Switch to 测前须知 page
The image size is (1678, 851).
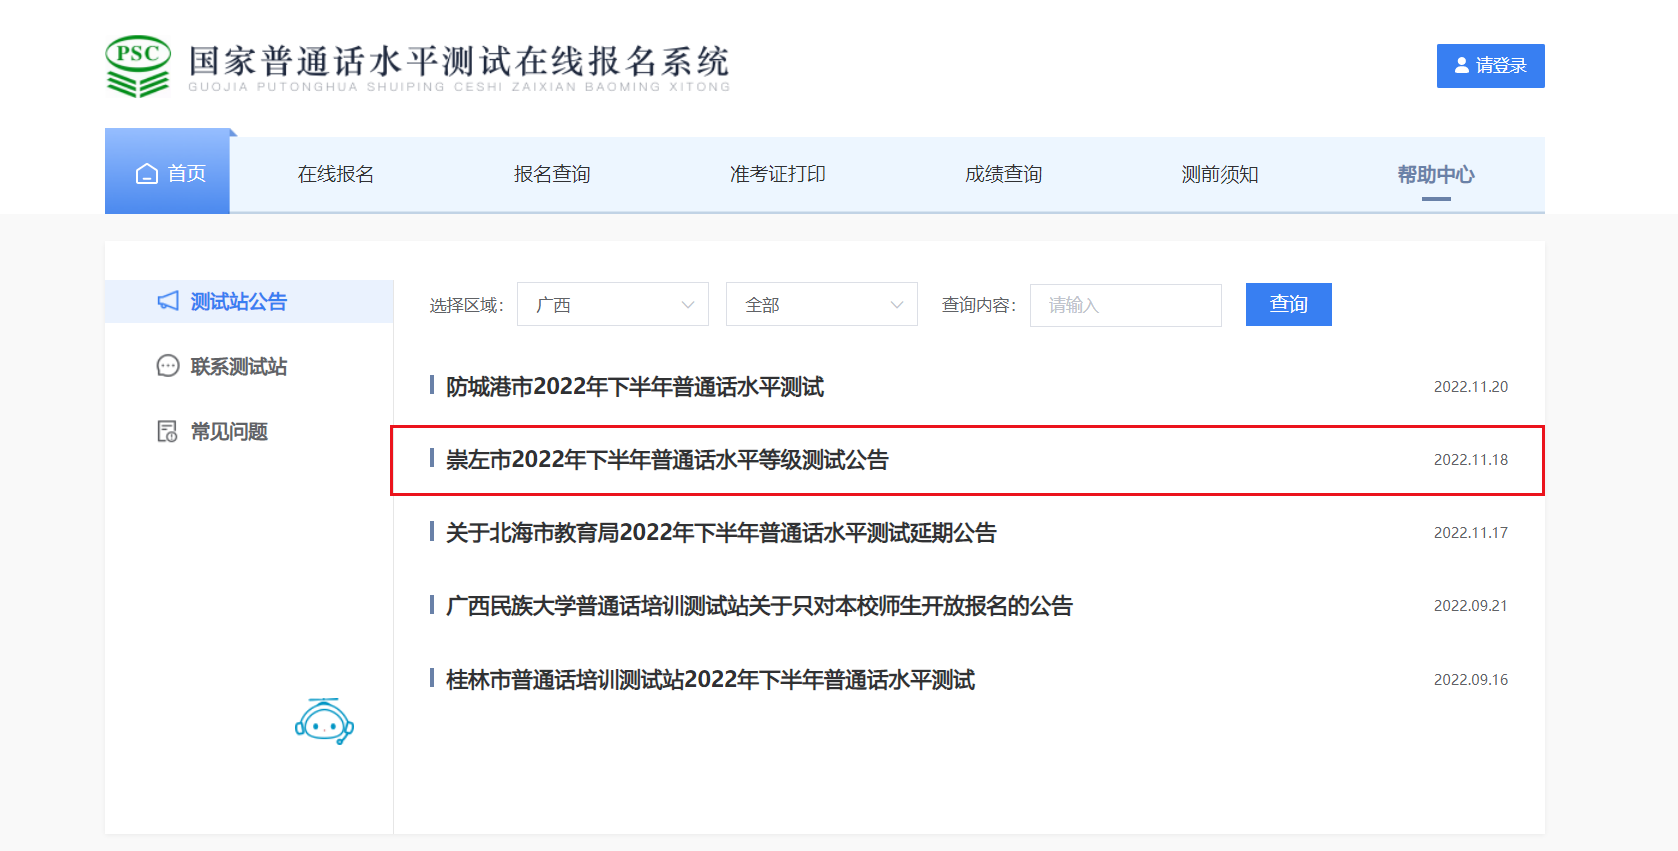pyautogui.click(x=1220, y=174)
